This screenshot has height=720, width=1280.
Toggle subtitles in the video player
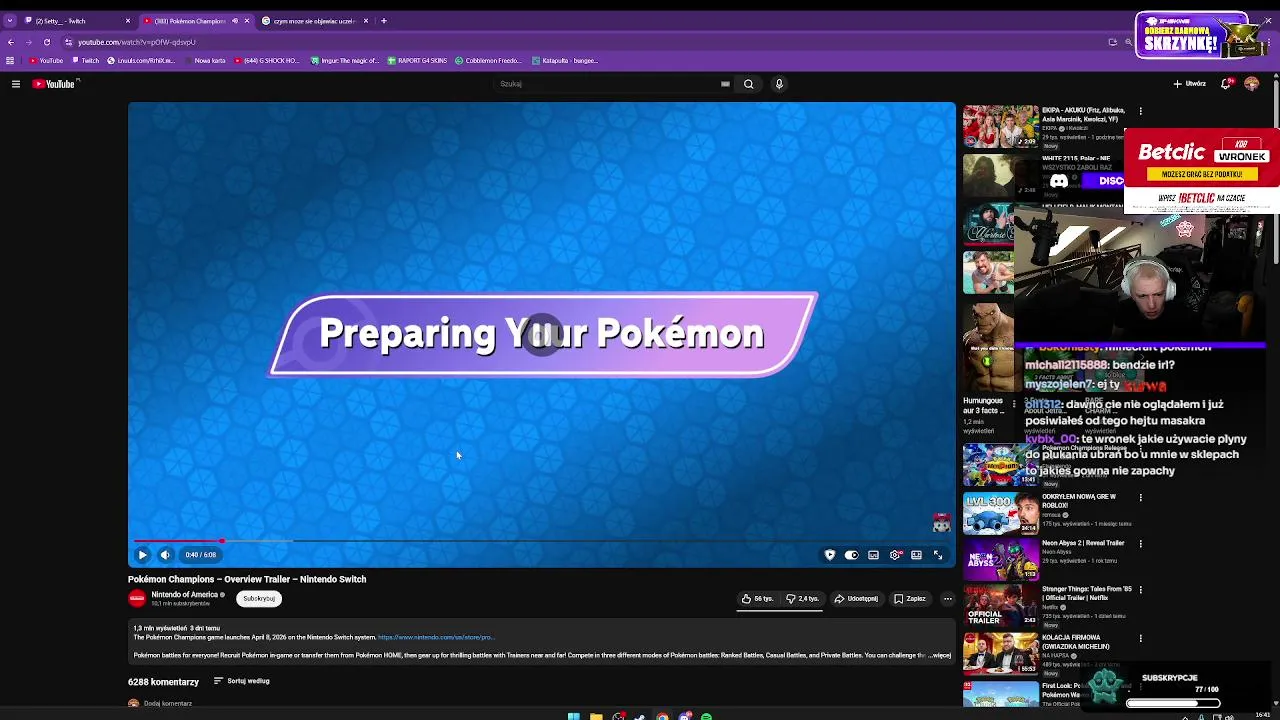873,555
